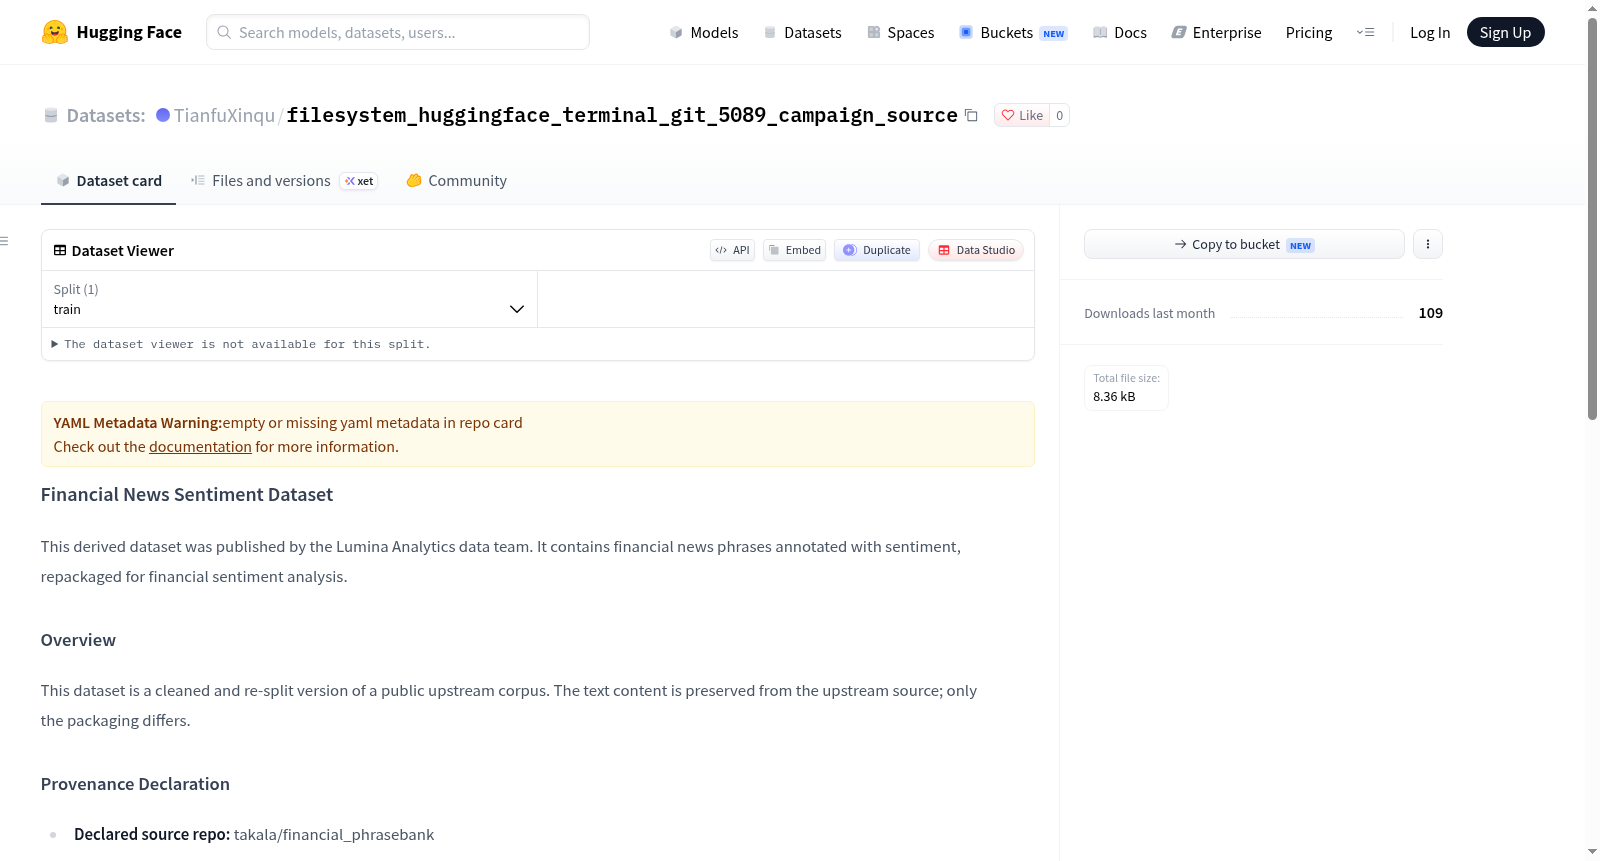Image resolution: width=1600 pixels, height=861 pixels.
Task: Click the scrollbar down arrow
Action: [1592, 852]
